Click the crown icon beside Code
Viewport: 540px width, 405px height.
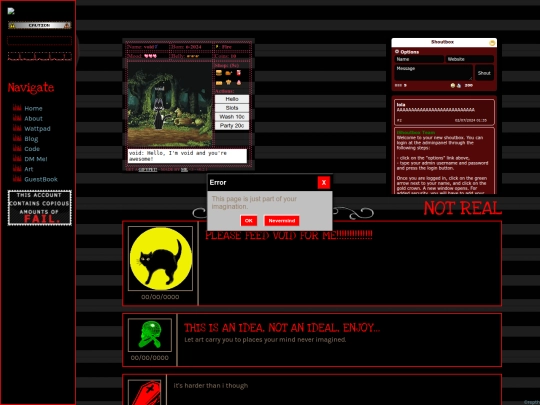(x=17, y=148)
